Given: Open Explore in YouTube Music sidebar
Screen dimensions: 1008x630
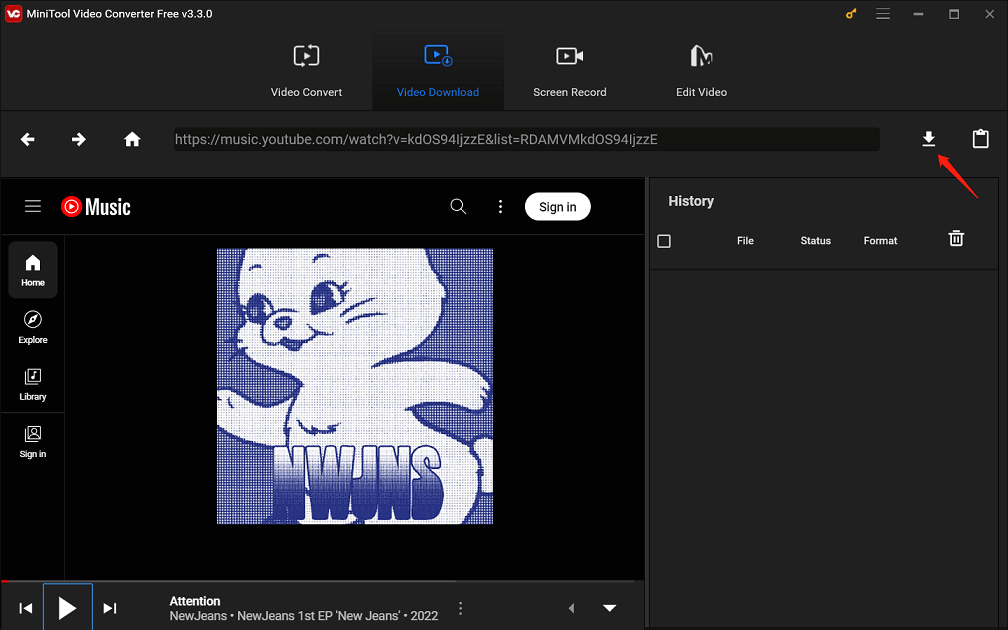Looking at the screenshot, I should (33, 327).
